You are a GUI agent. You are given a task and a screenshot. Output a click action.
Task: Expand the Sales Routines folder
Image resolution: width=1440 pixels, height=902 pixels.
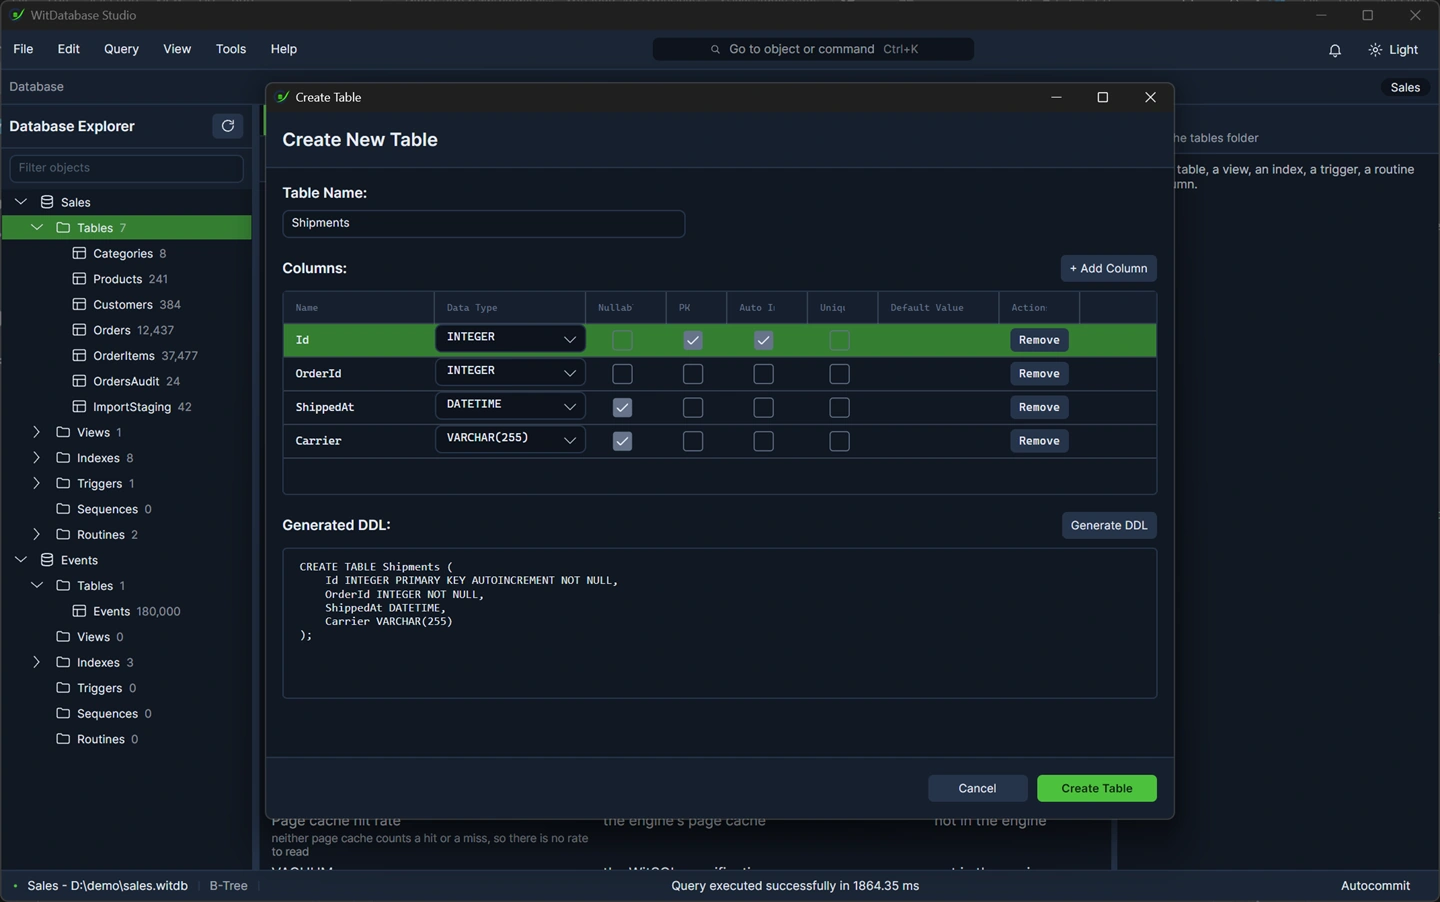click(x=37, y=534)
